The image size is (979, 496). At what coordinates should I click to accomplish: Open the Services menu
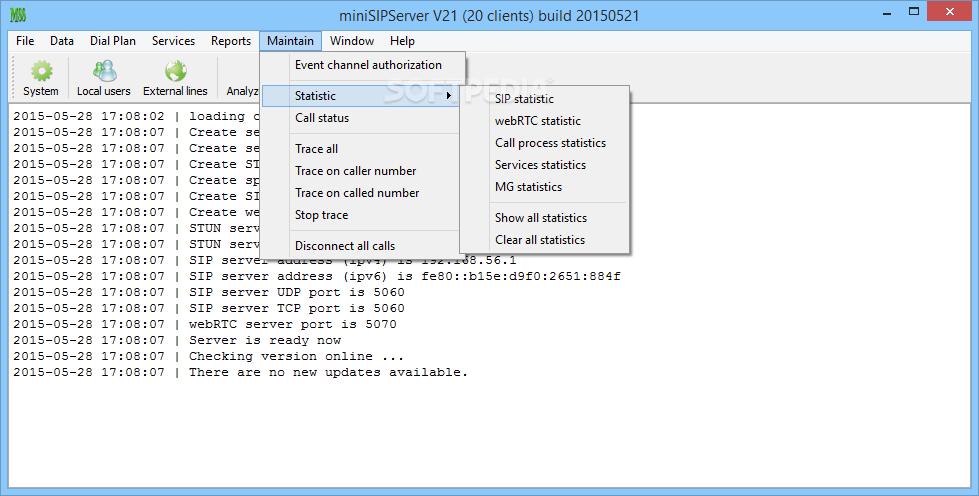tap(173, 41)
